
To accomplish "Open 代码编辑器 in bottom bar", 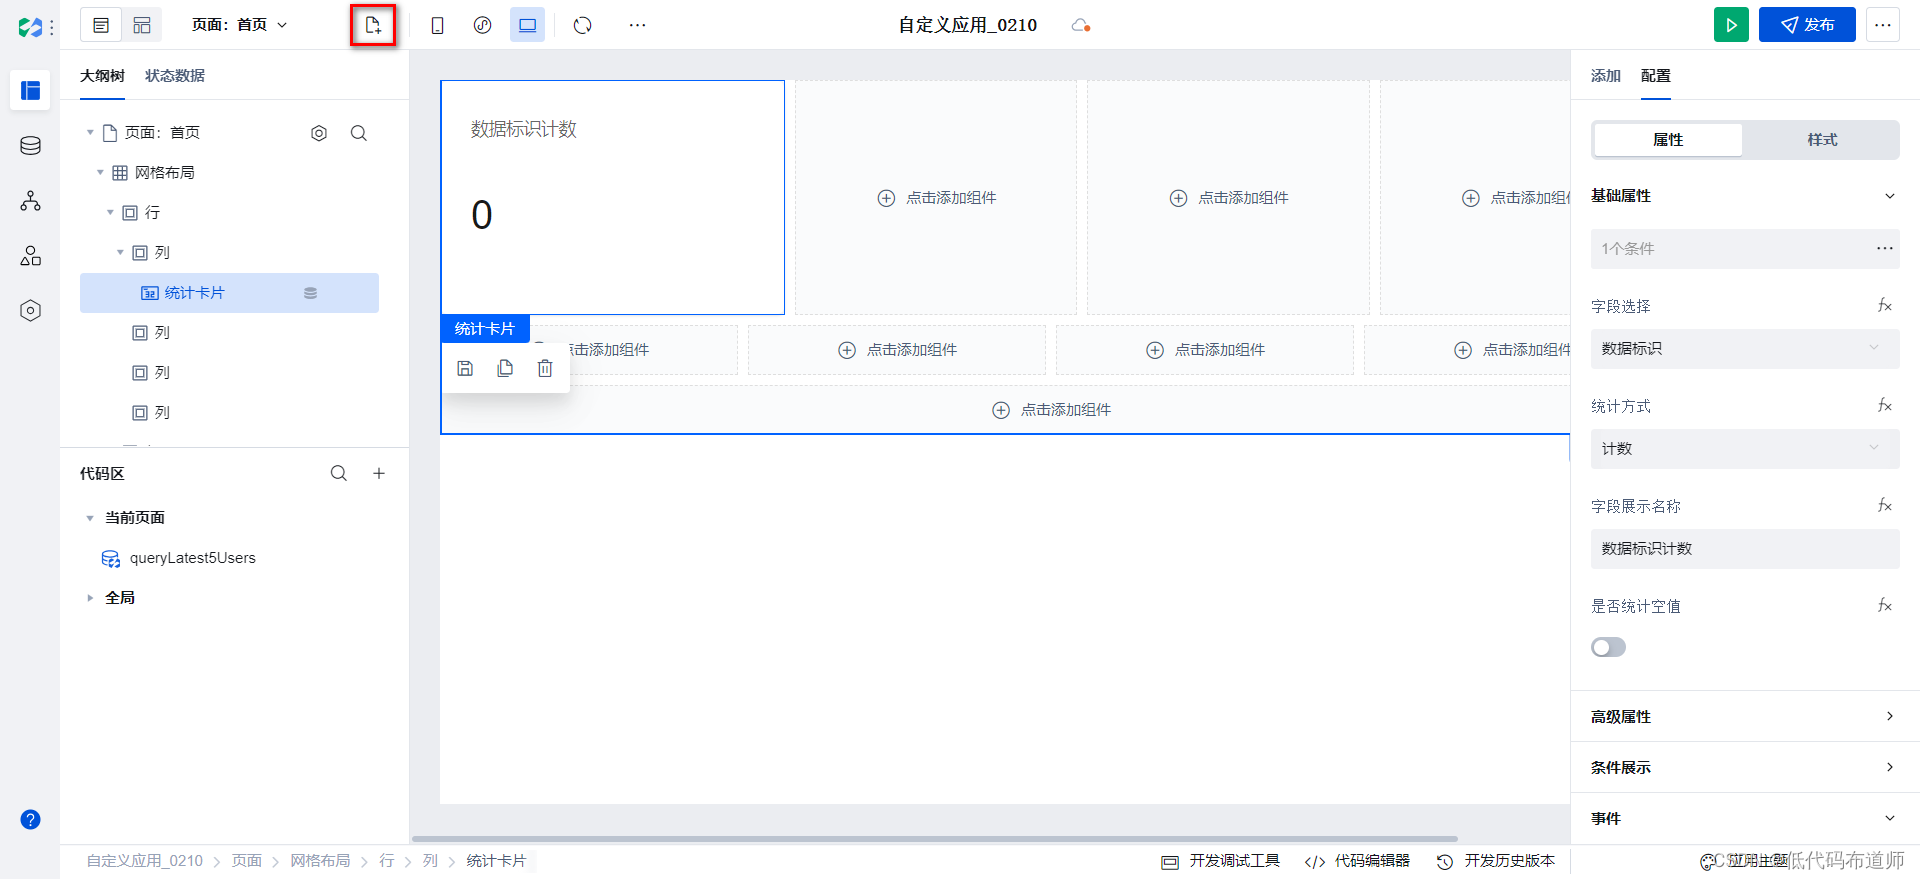I will pyautogui.click(x=1358, y=861).
